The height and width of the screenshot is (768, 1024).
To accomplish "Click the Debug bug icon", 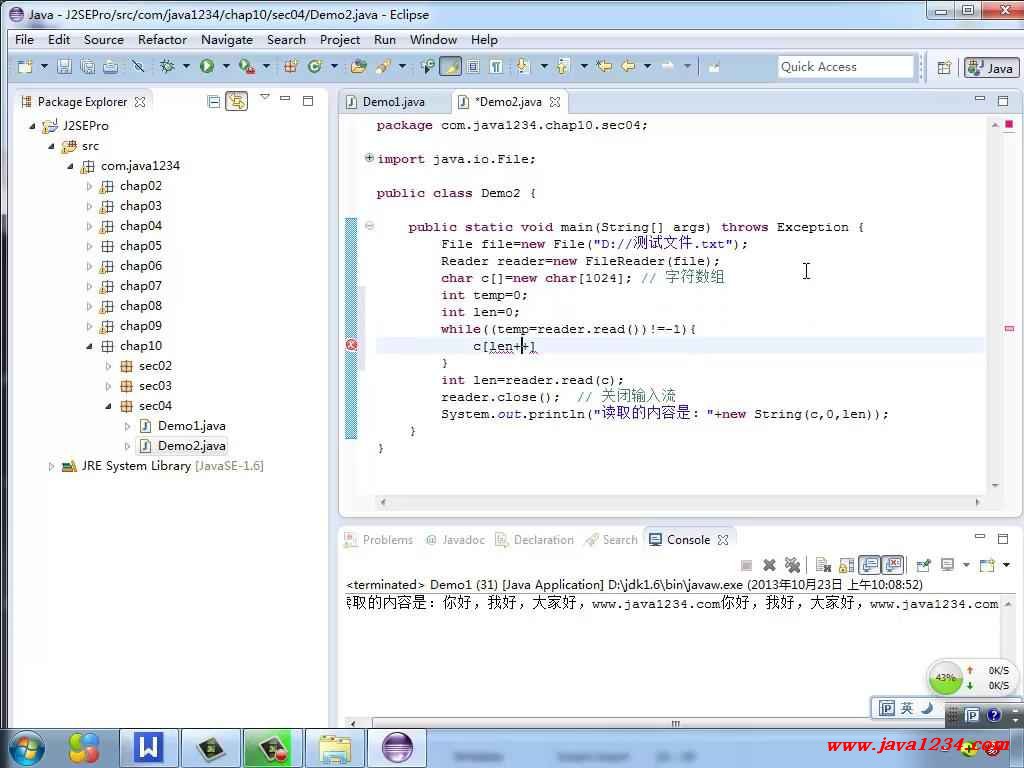I will point(167,66).
